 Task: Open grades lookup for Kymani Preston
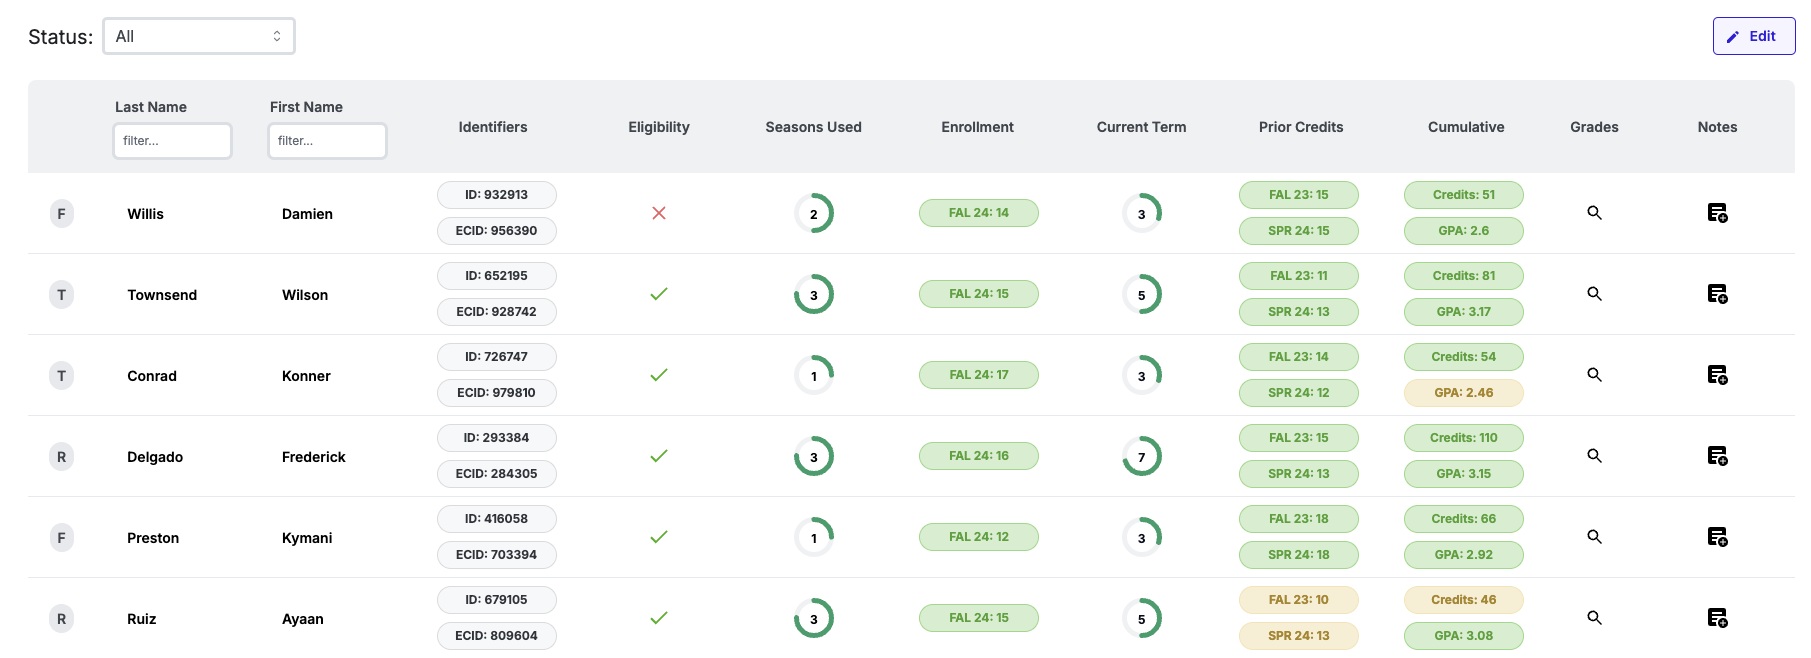[1594, 537]
